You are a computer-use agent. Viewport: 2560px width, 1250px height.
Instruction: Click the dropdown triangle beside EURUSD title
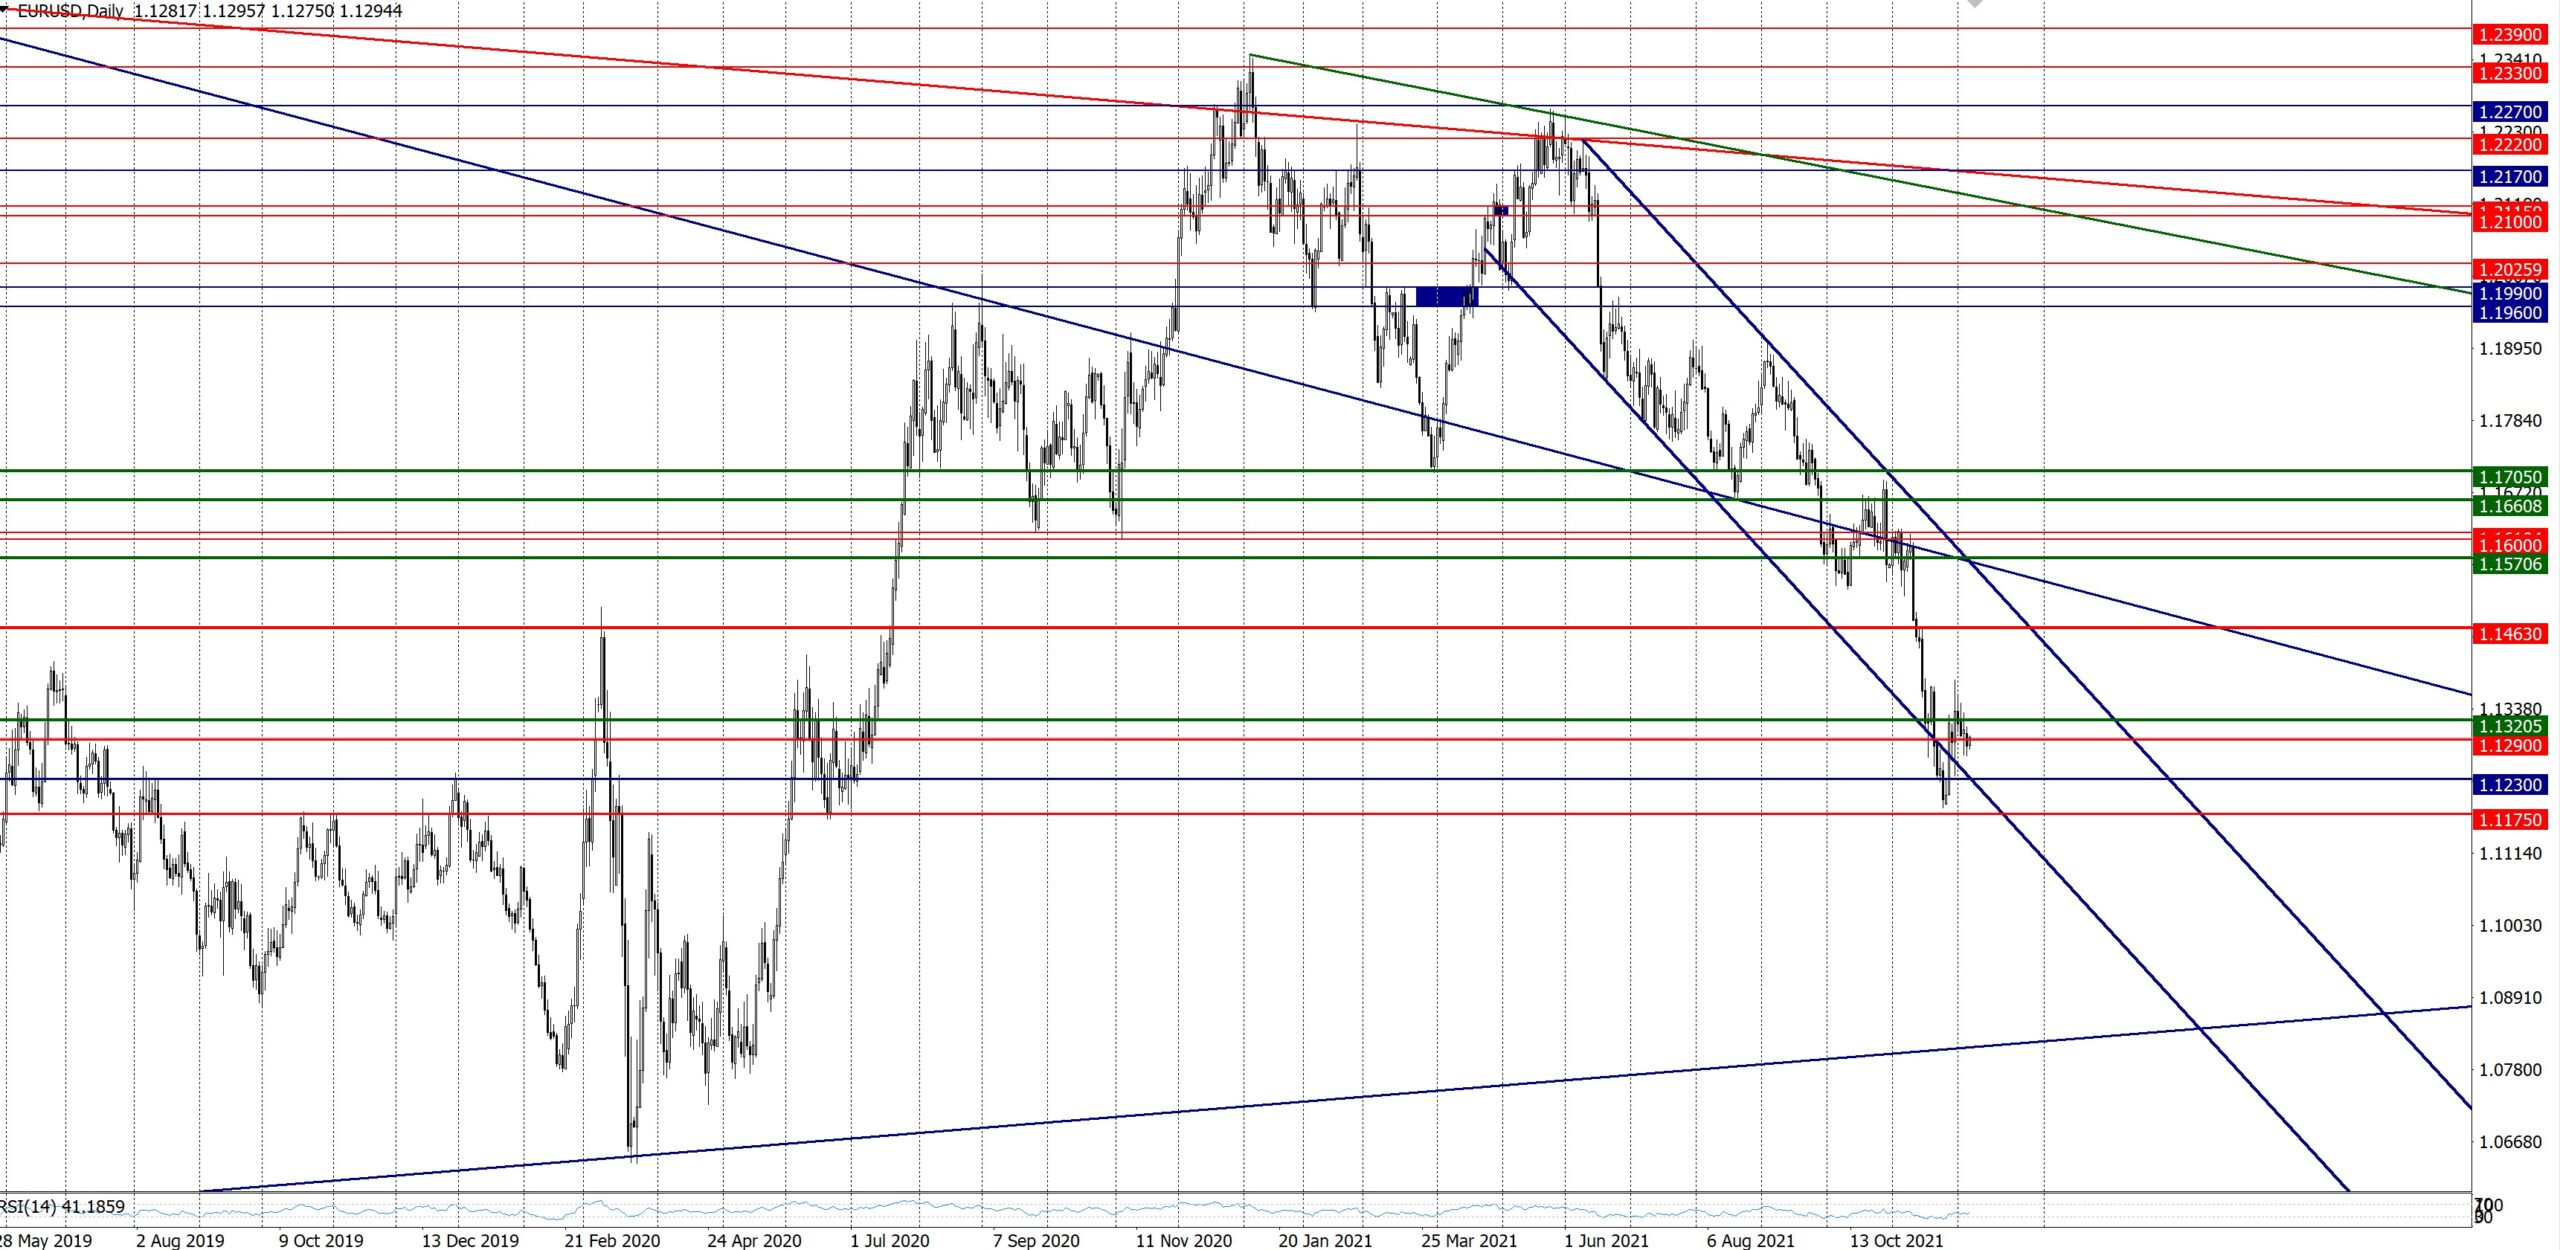pyautogui.click(x=5, y=8)
